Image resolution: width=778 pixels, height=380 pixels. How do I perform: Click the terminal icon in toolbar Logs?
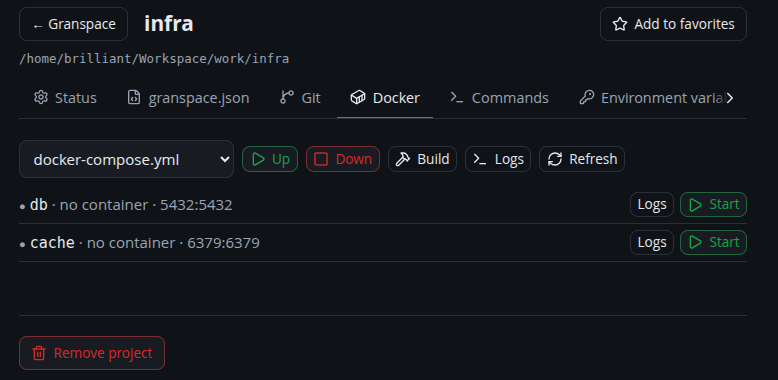[x=479, y=159]
